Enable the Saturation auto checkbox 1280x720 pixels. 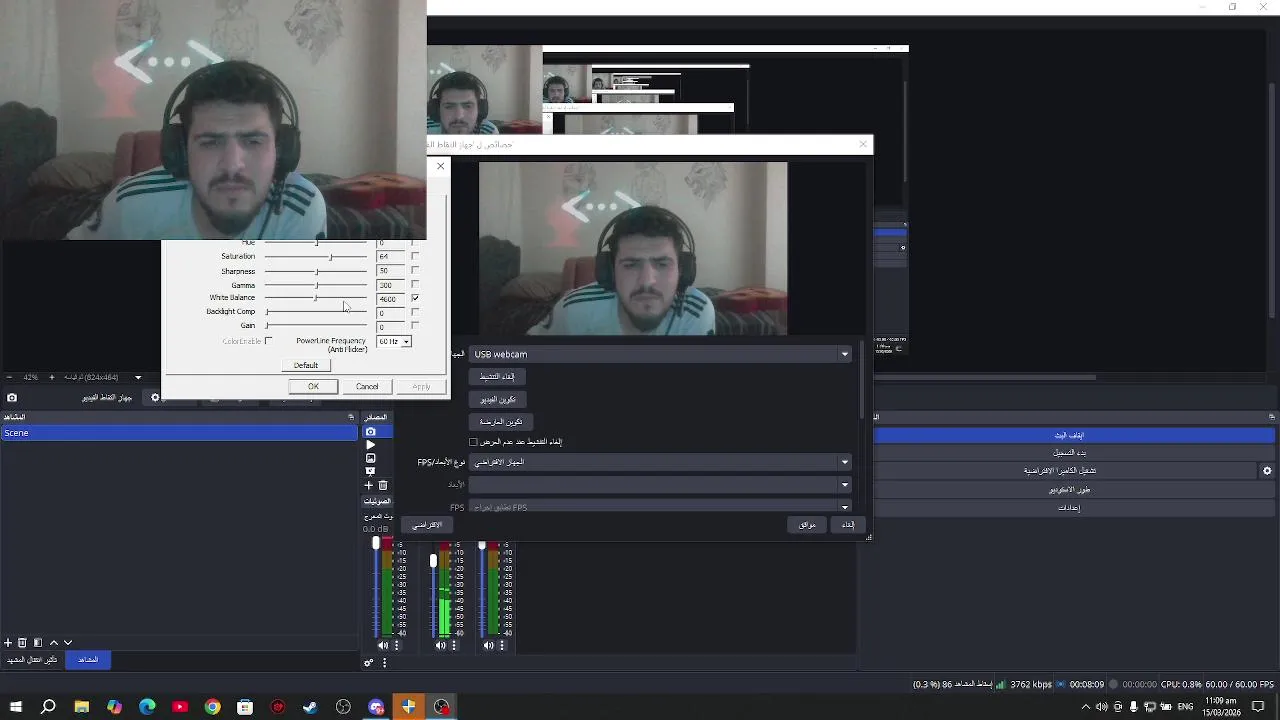[x=415, y=256]
